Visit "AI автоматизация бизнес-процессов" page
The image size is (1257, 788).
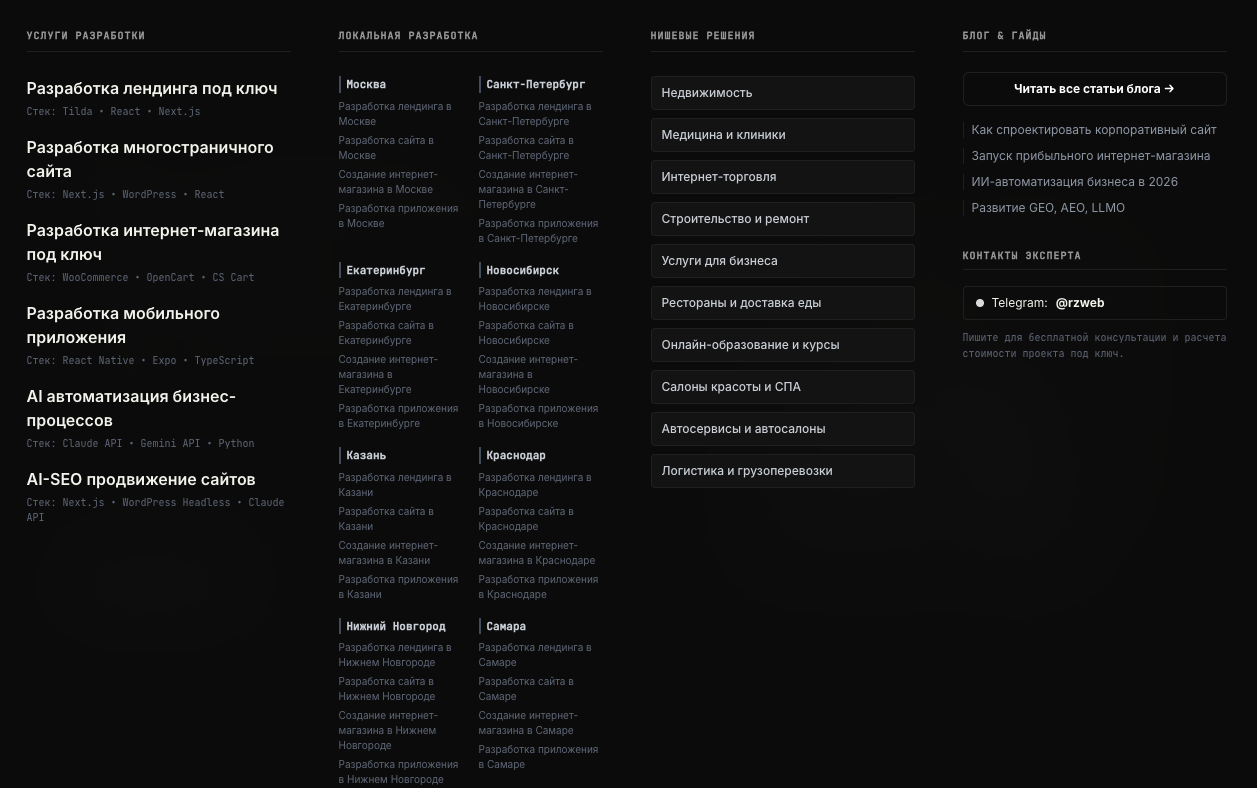(131, 408)
